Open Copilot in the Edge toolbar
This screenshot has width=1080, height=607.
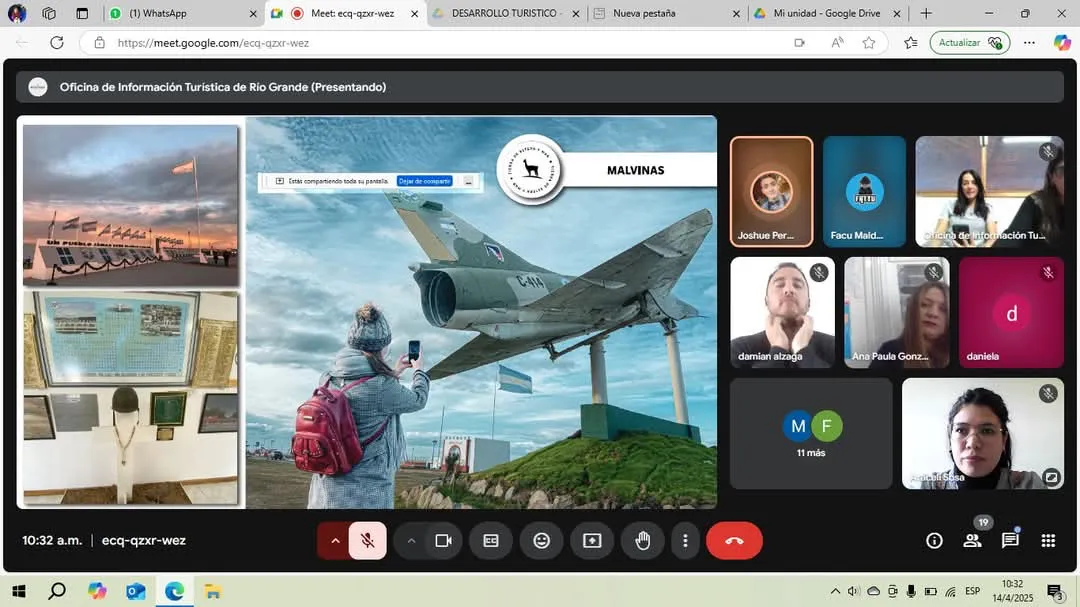point(1062,43)
